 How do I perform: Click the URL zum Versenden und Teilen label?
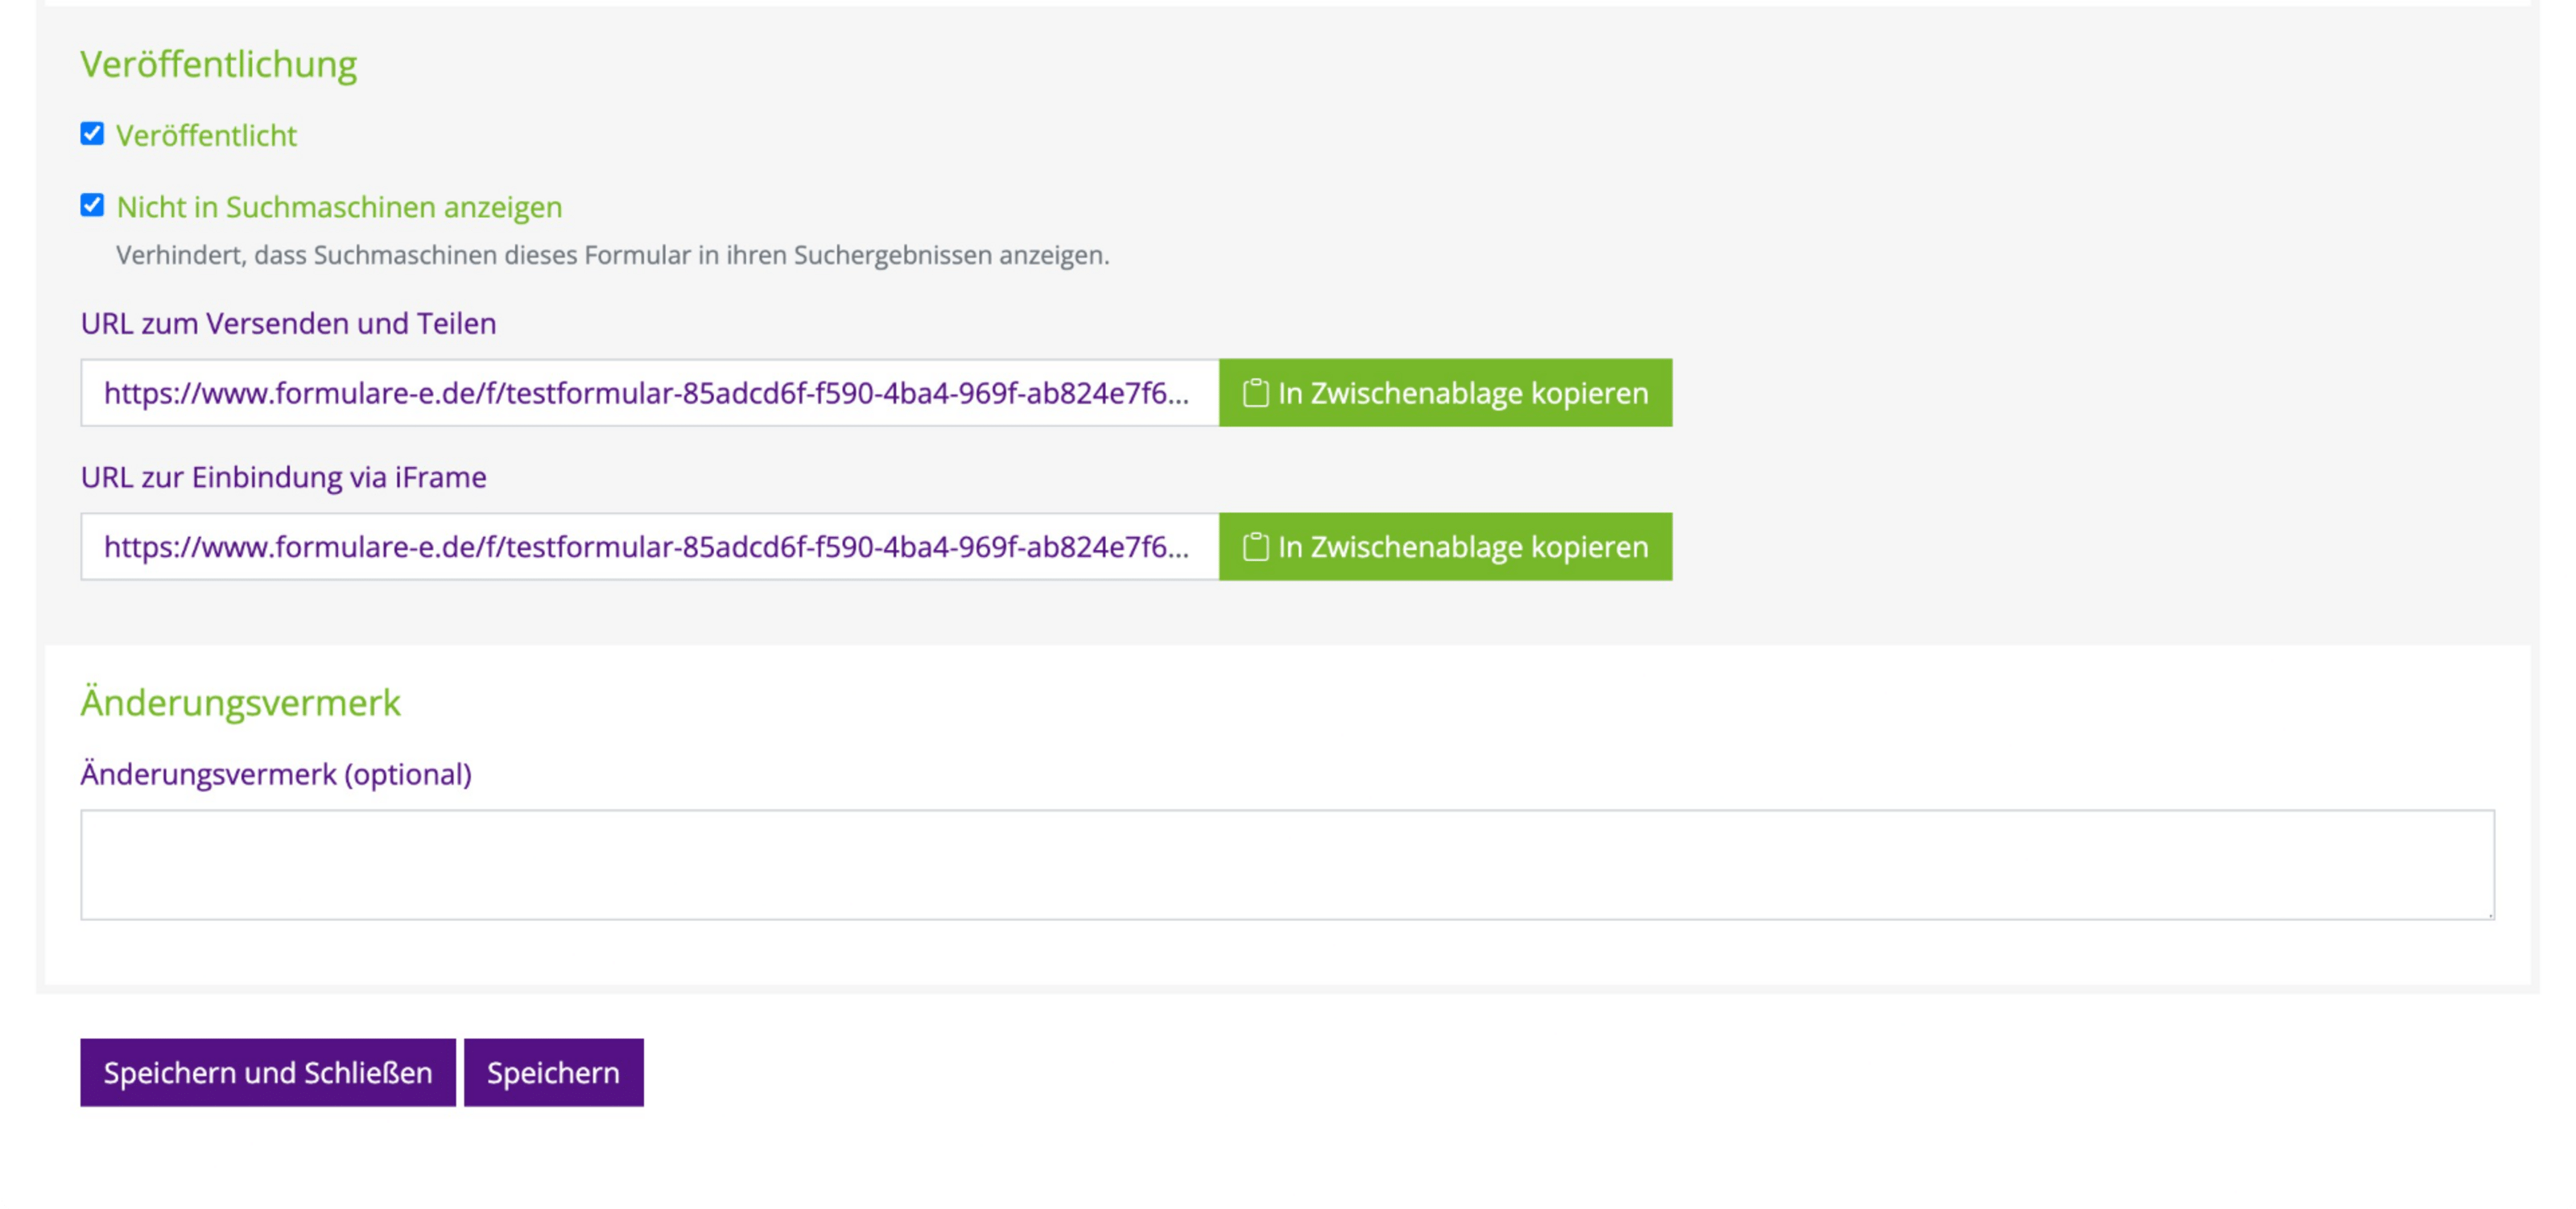(288, 323)
